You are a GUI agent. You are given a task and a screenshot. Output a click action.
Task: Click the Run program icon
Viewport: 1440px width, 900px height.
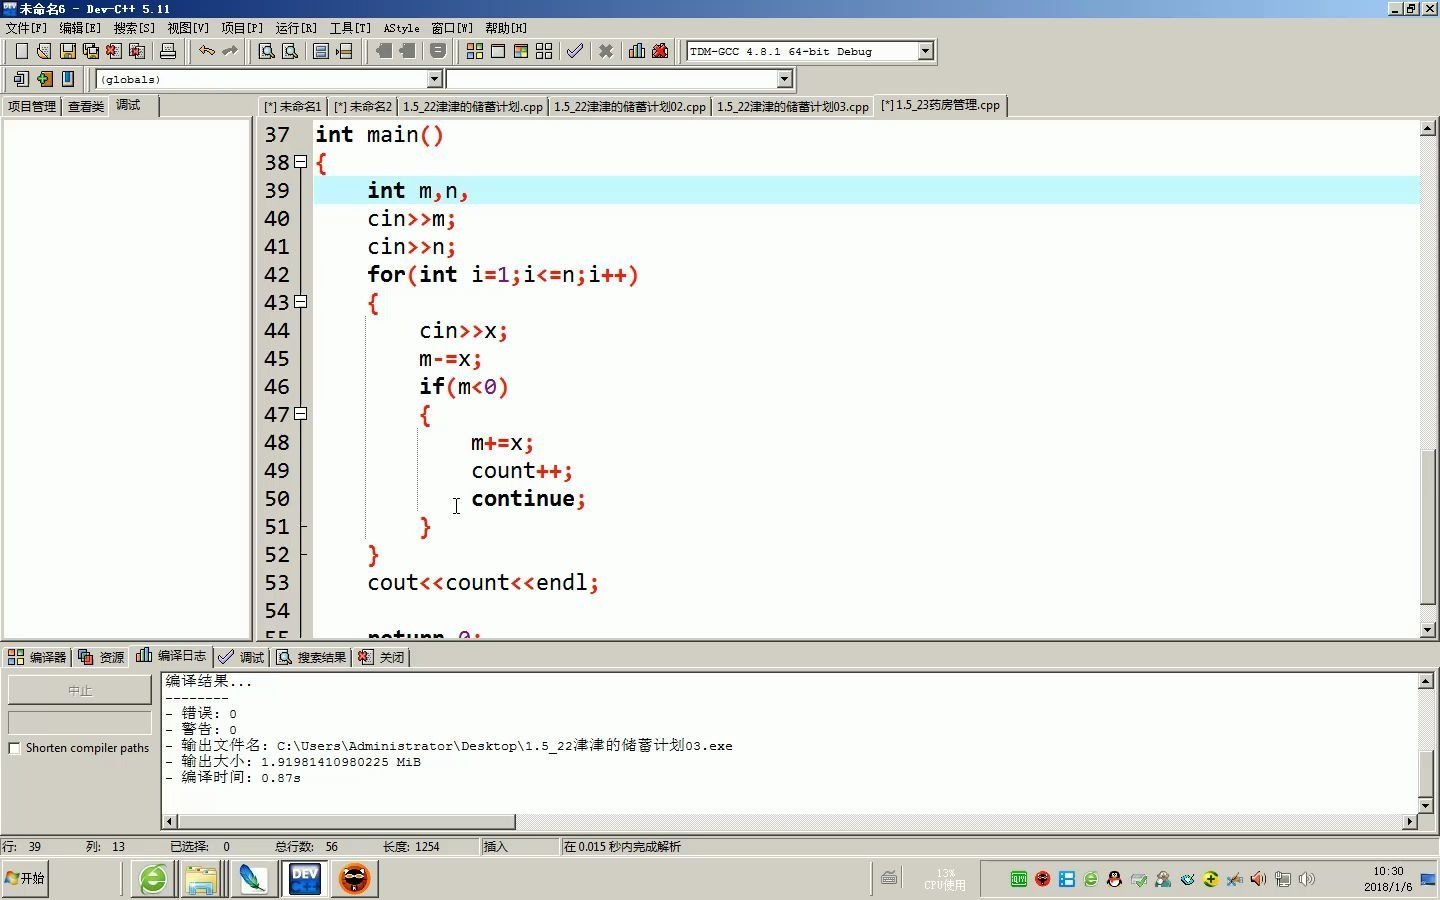coord(498,51)
